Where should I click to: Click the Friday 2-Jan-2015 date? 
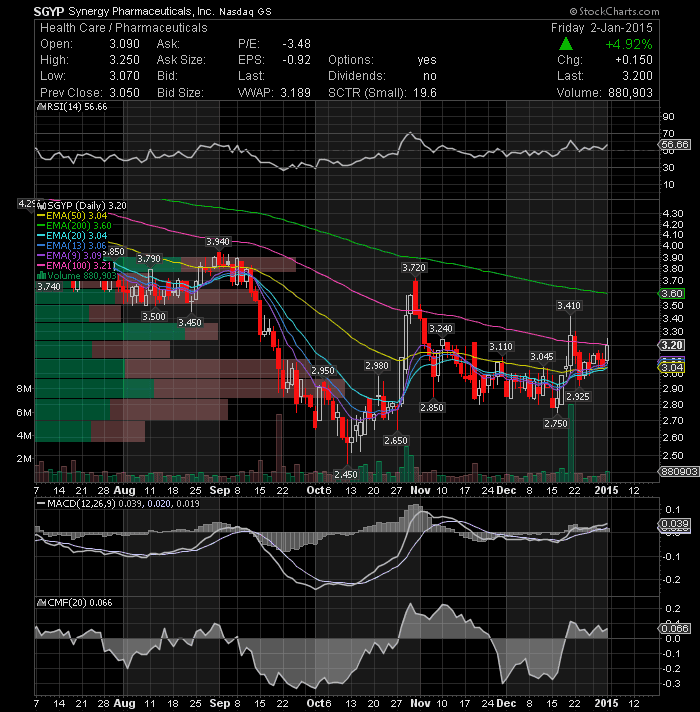coord(601,28)
